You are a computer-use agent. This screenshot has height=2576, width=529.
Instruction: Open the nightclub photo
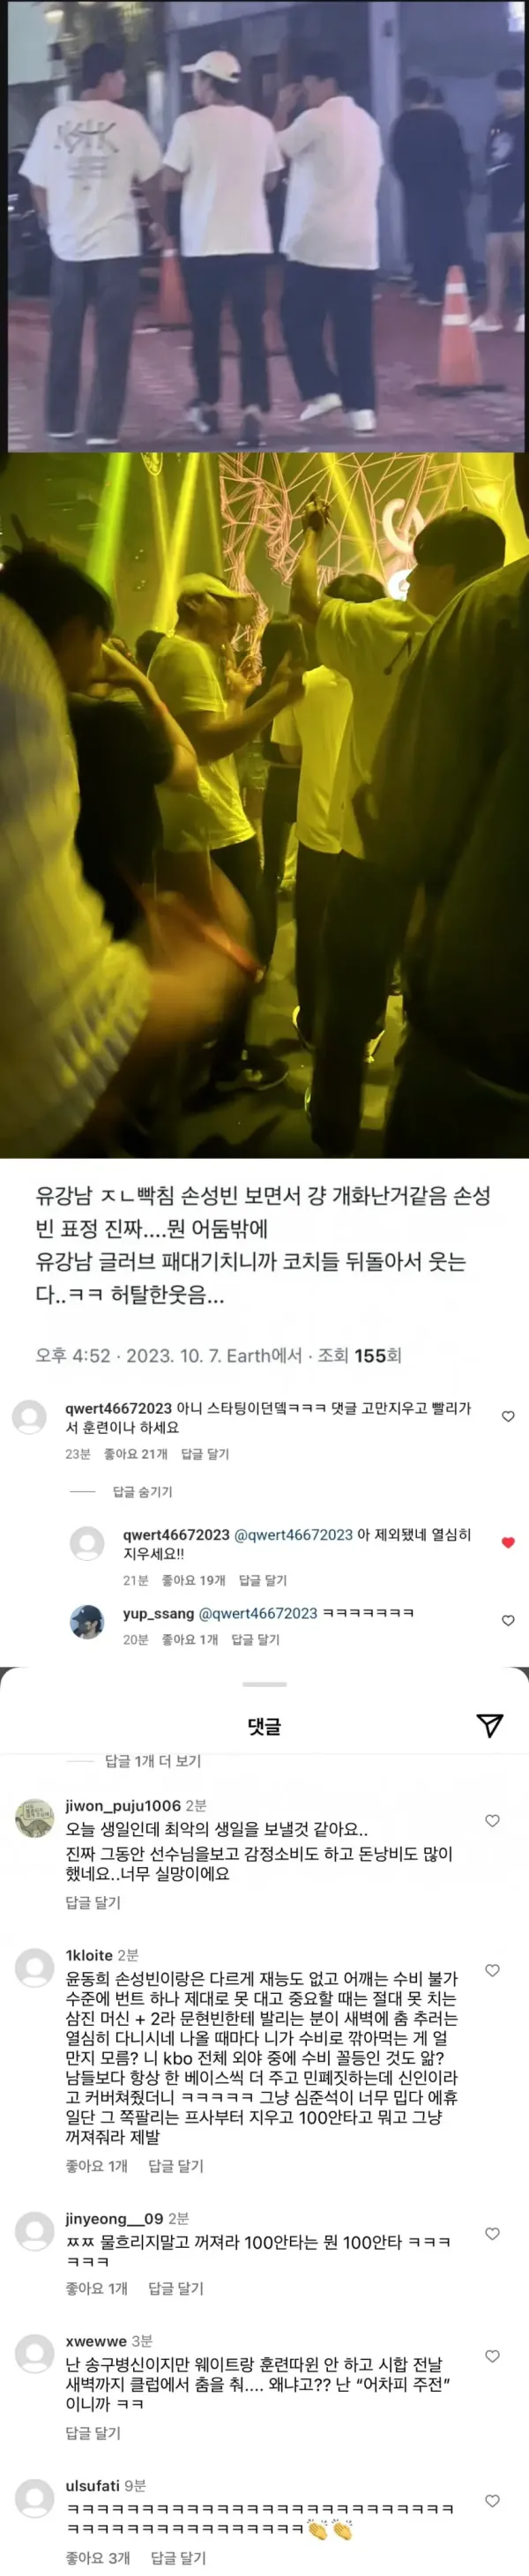coord(264,805)
